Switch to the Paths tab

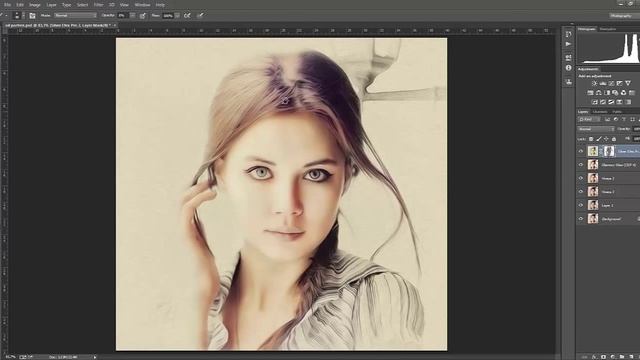pyautogui.click(x=617, y=111)
